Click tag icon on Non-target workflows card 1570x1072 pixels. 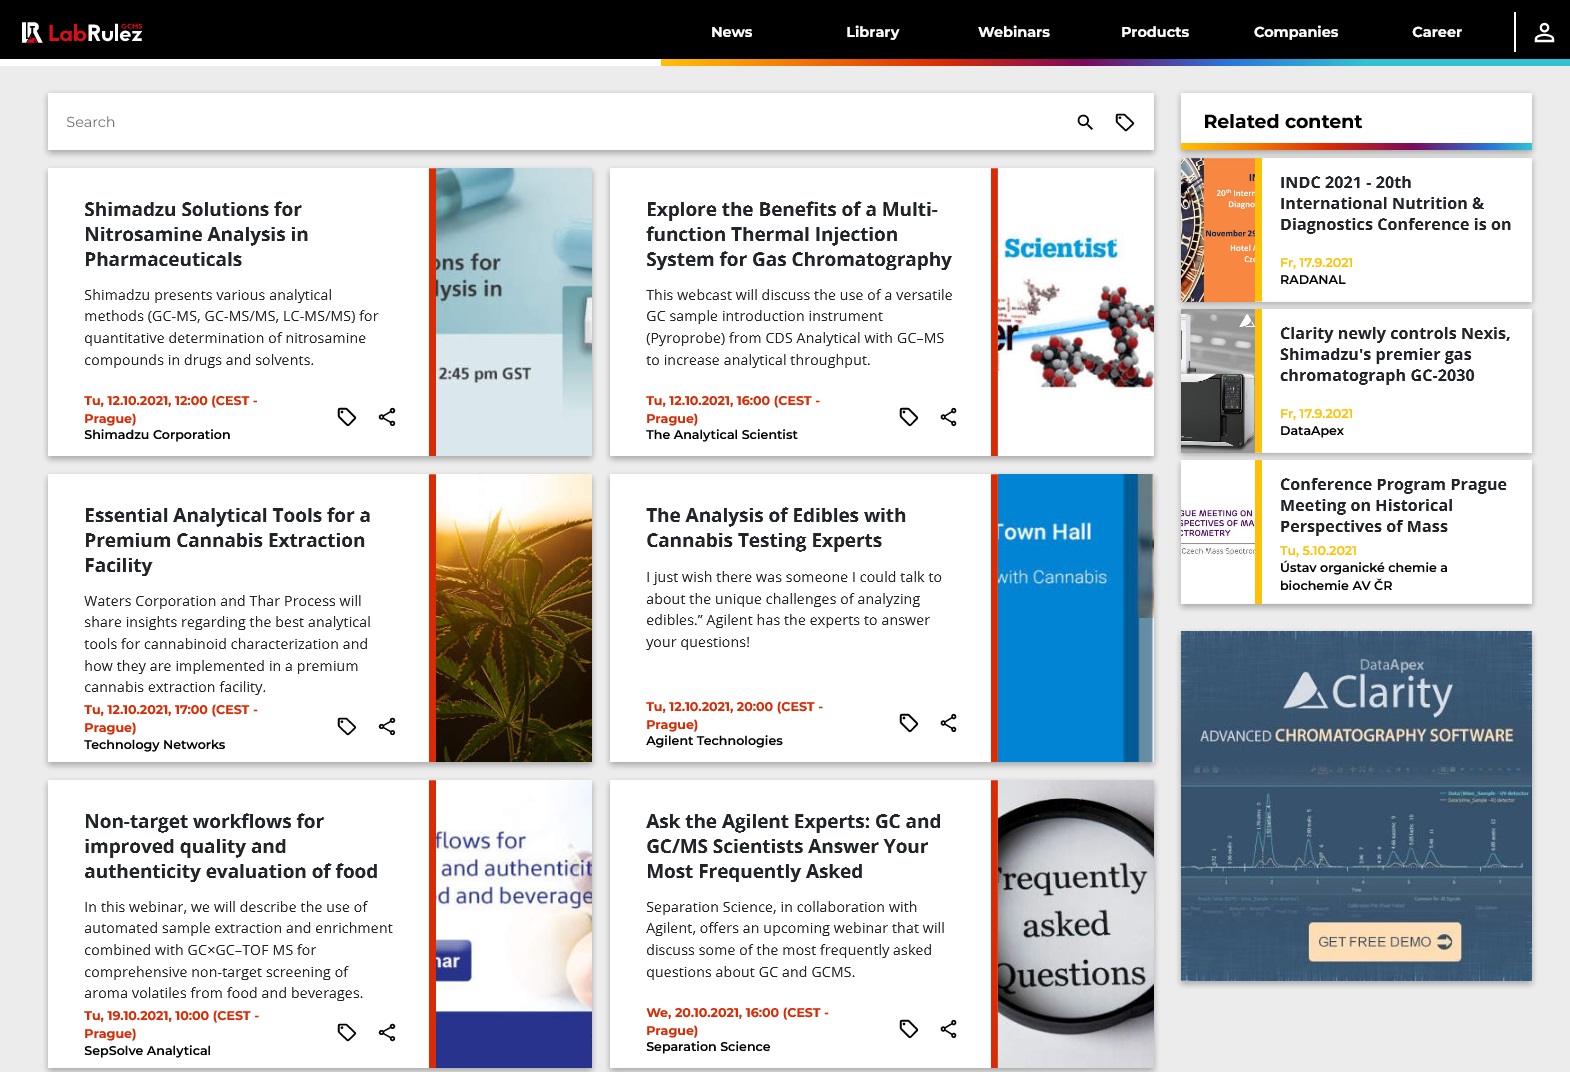coord(347,1032)
